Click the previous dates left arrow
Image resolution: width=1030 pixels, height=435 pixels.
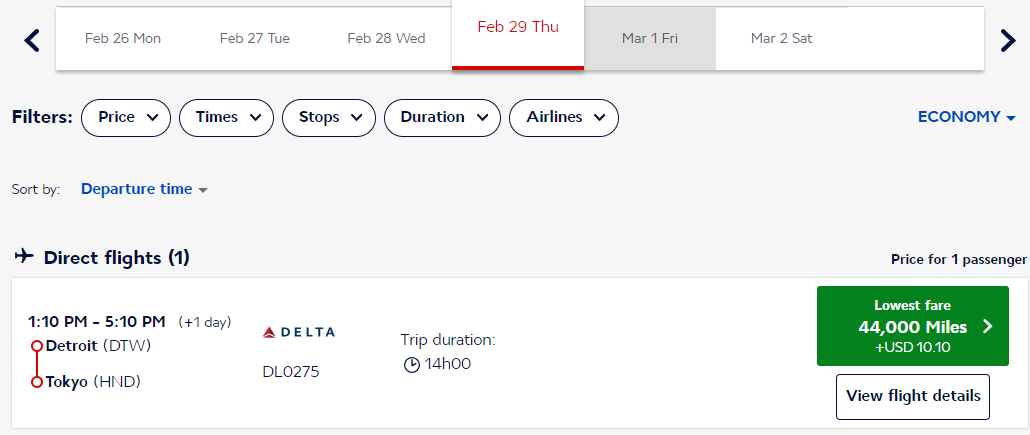(32, 40)
